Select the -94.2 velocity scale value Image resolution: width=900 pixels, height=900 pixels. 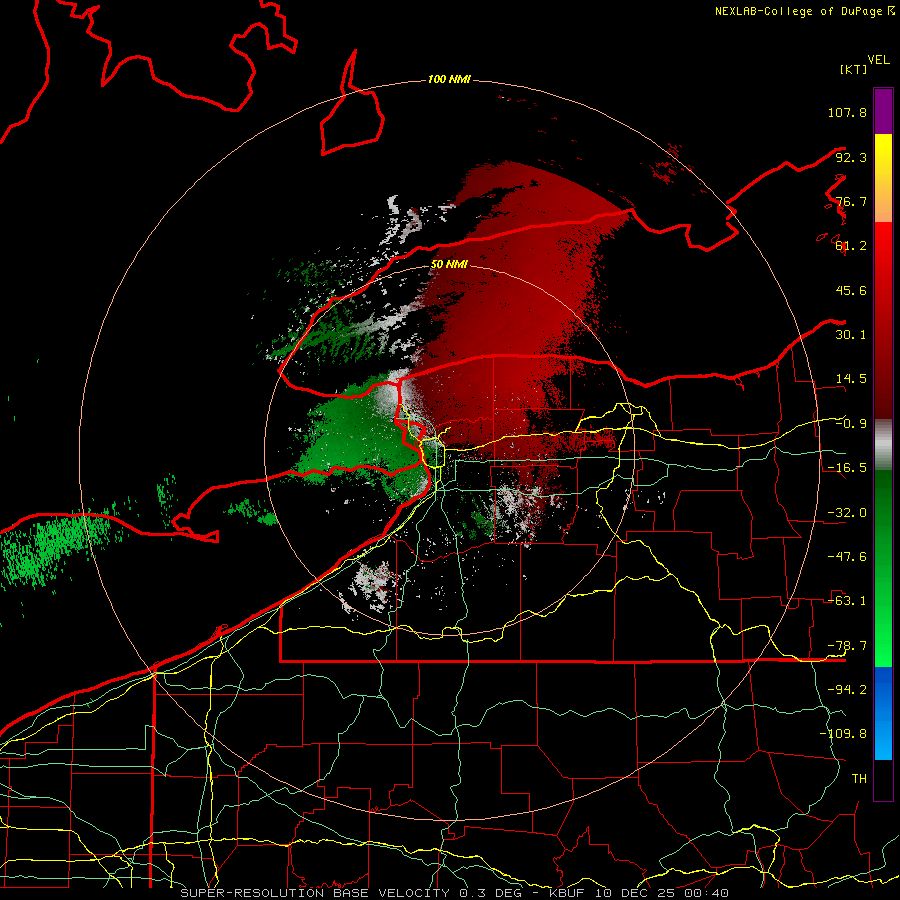(x=847, y=690)
